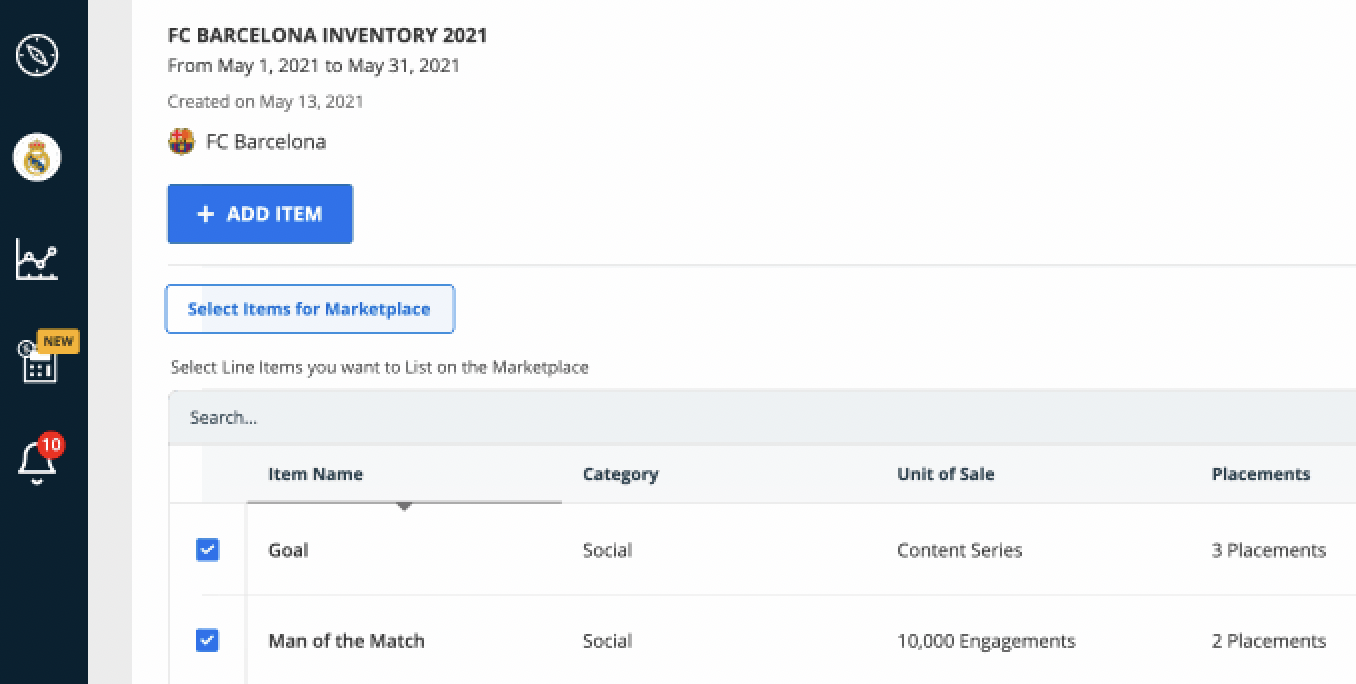Uncheck the Goal row checkbox
Image resolution: width=1356 pixels, height=684 pixels.
click(207, 550)
